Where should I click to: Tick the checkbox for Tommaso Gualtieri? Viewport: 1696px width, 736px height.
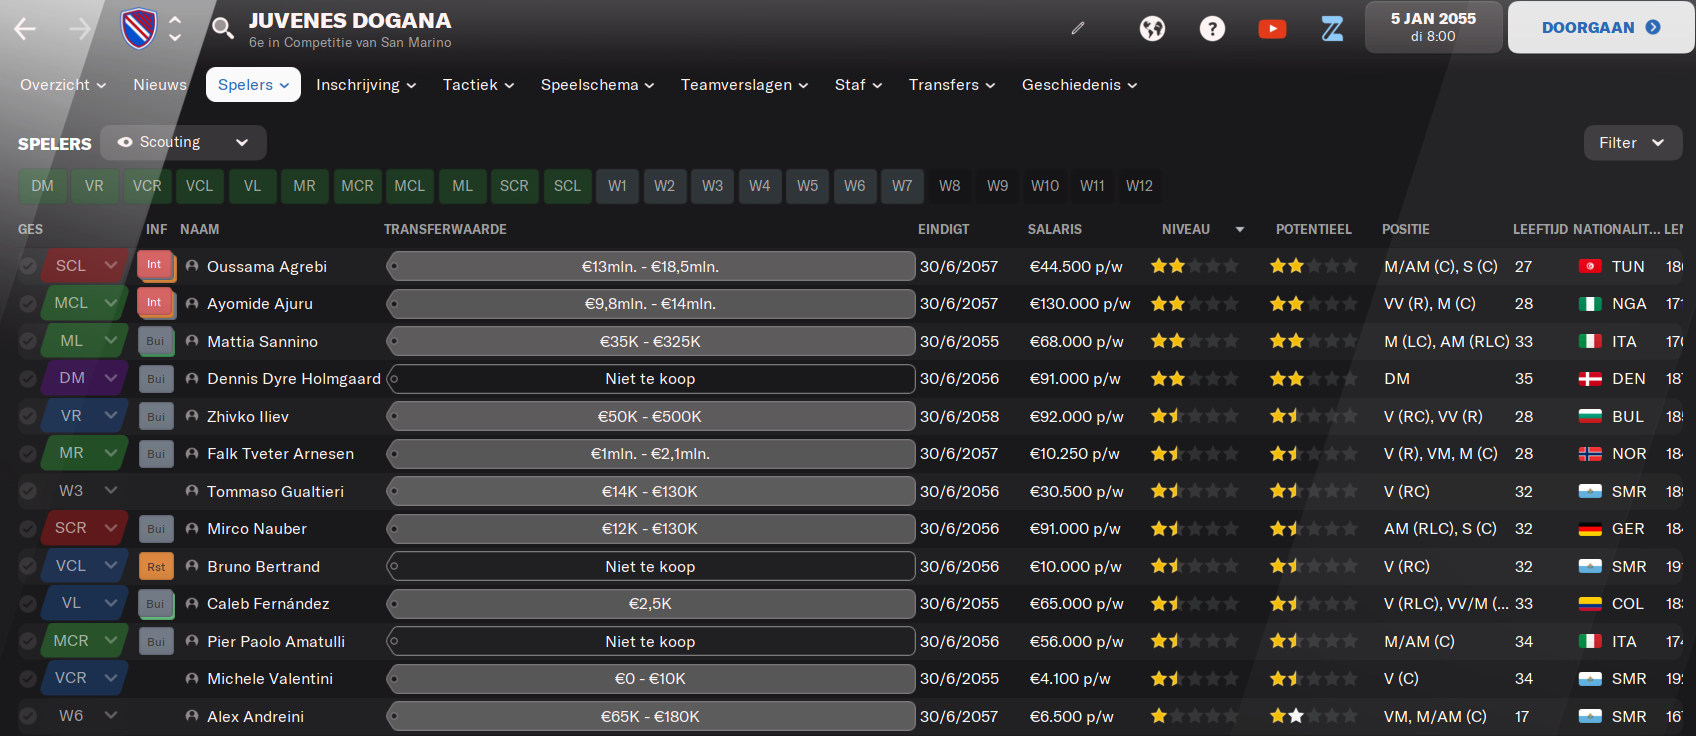point(28,491)
